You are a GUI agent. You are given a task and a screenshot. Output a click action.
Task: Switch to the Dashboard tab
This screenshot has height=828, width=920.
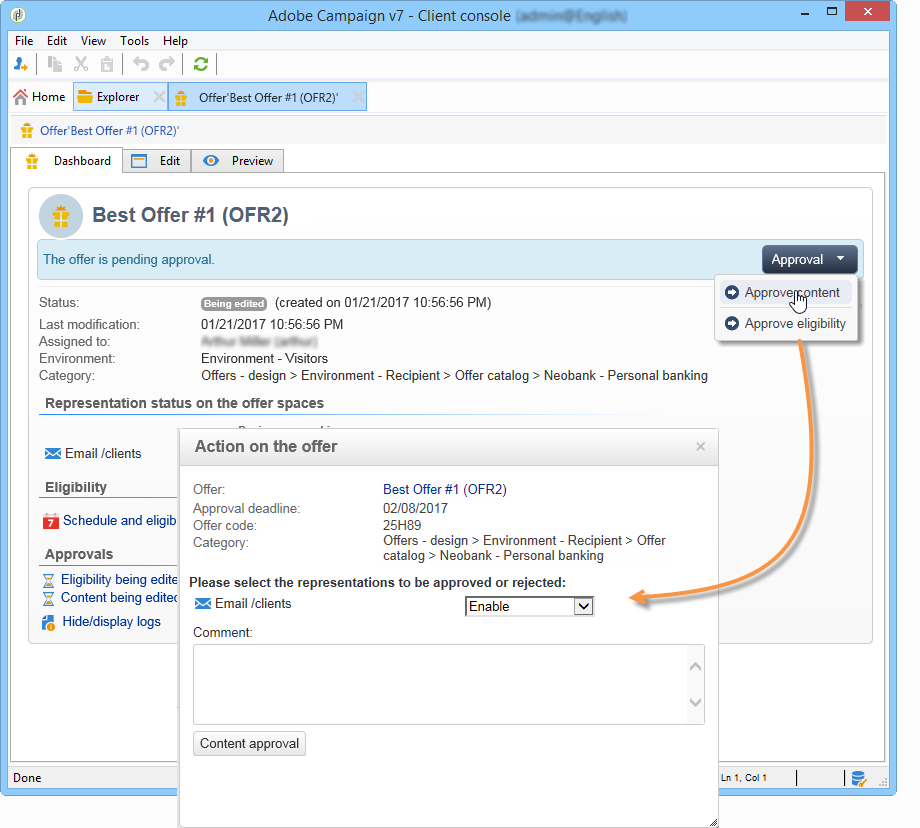67,161
